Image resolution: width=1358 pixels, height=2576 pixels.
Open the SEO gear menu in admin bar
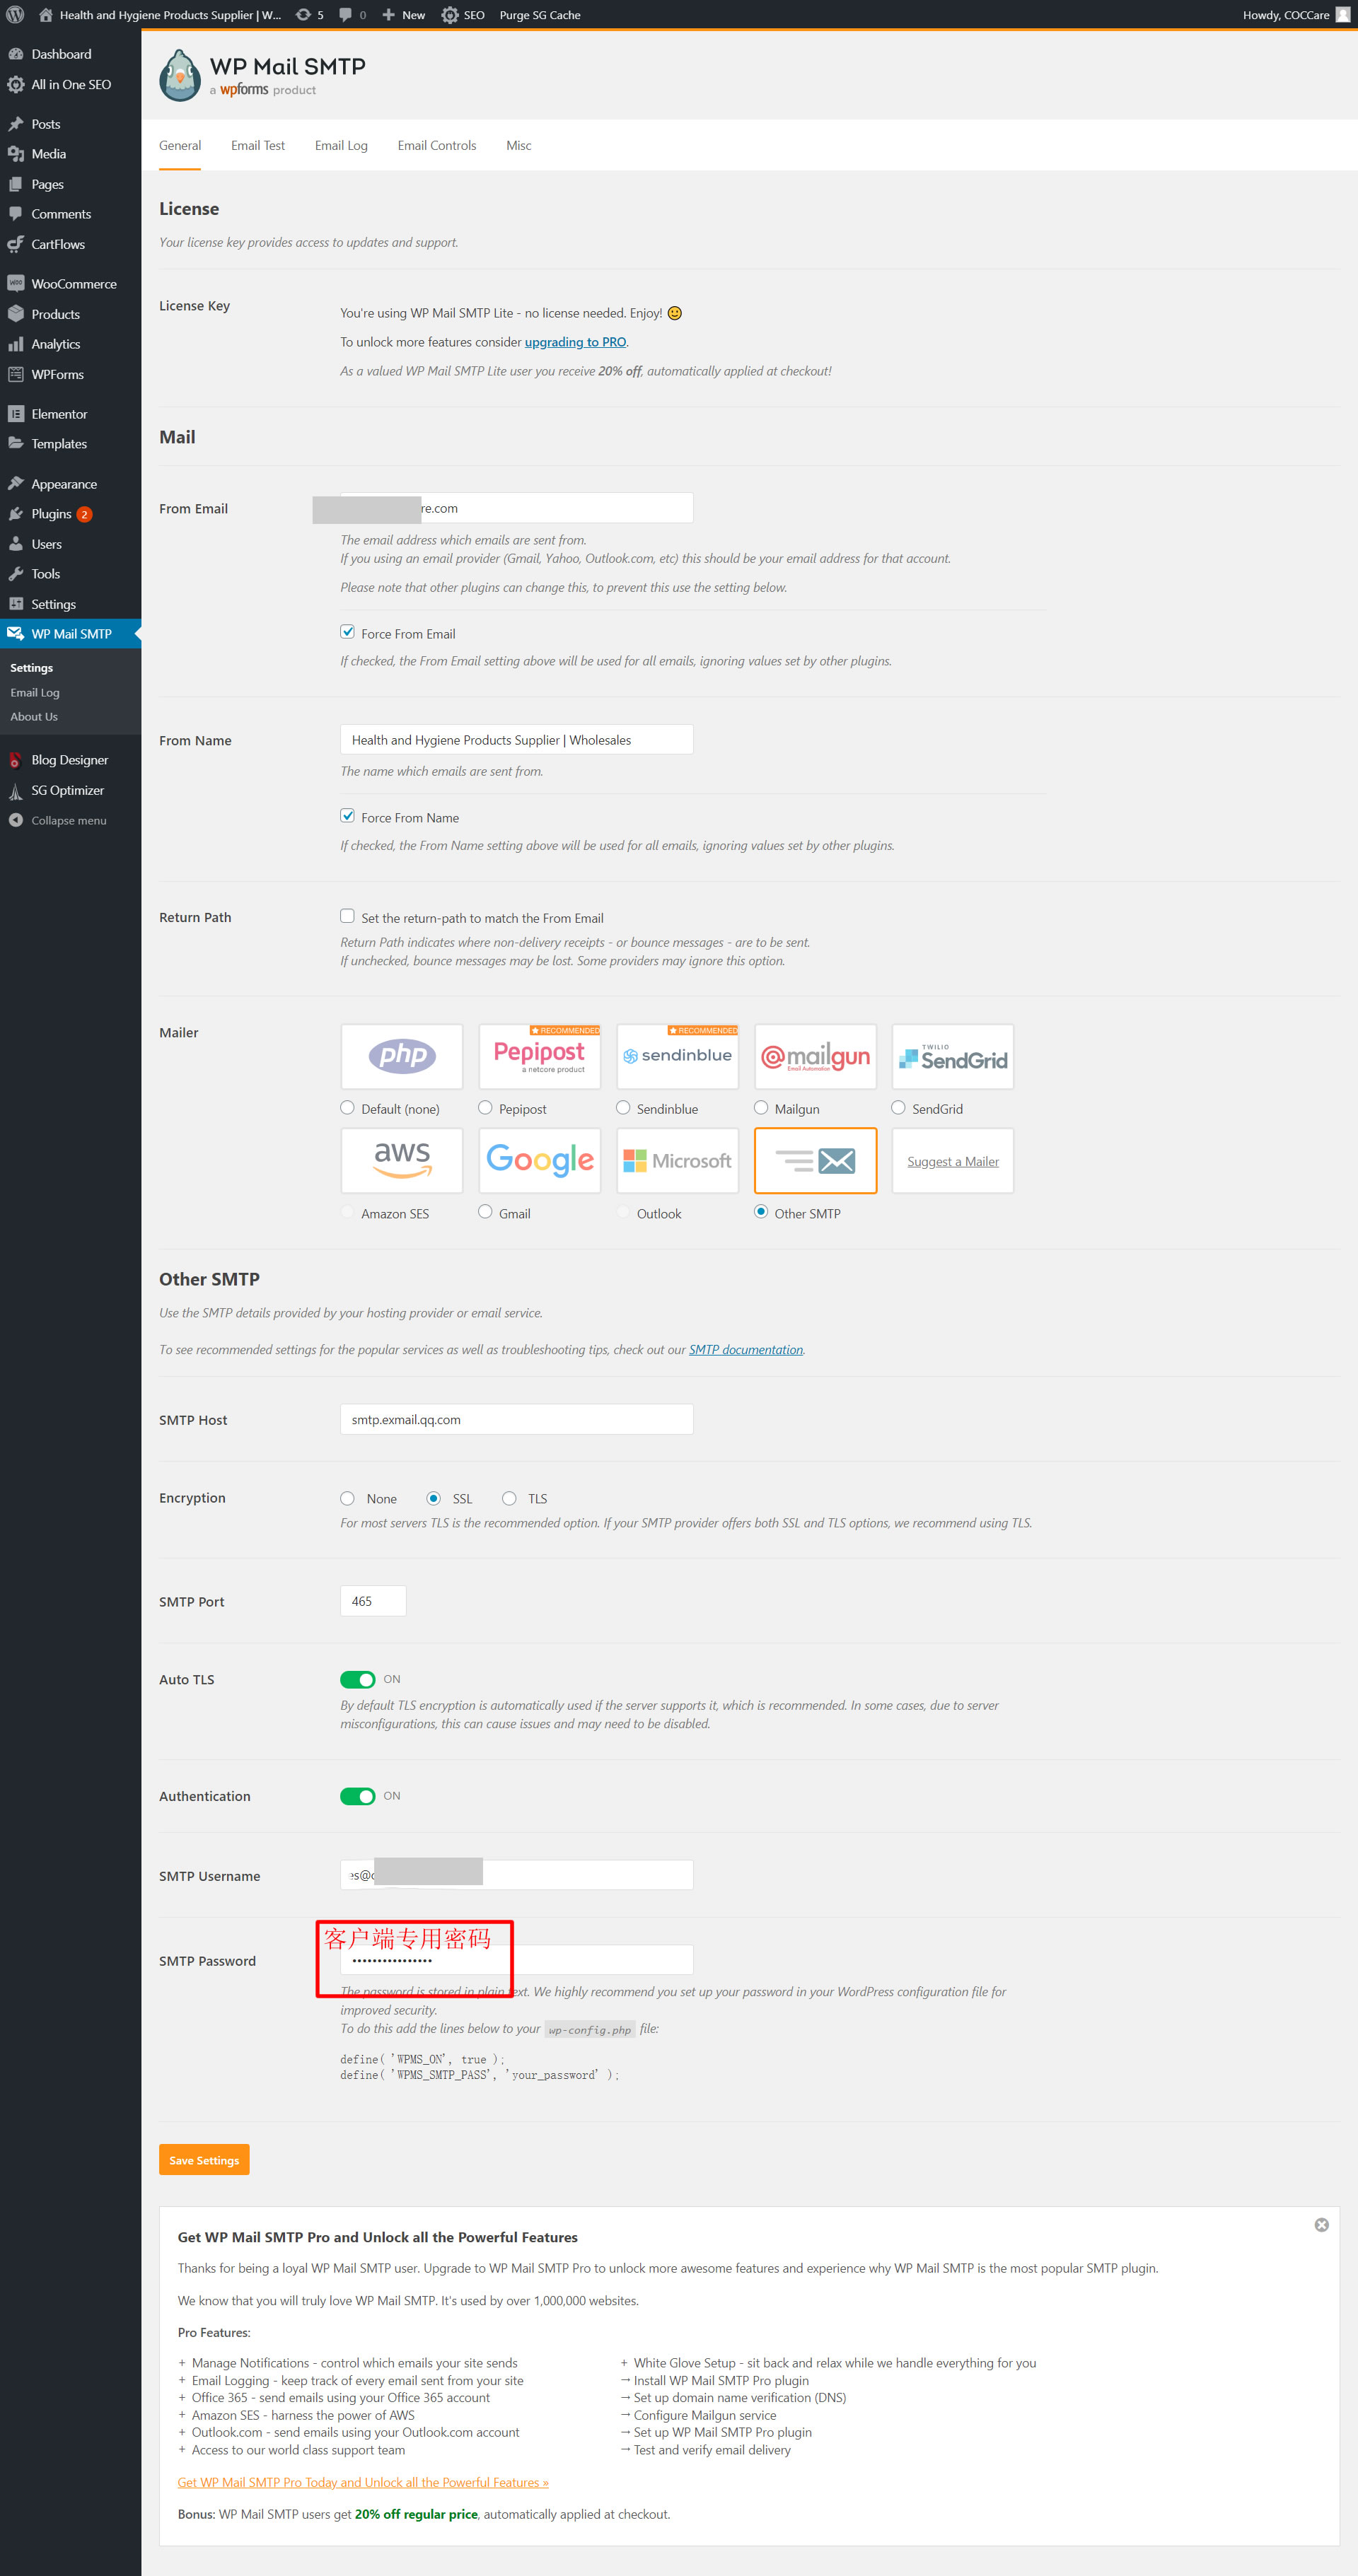(463, 15)
